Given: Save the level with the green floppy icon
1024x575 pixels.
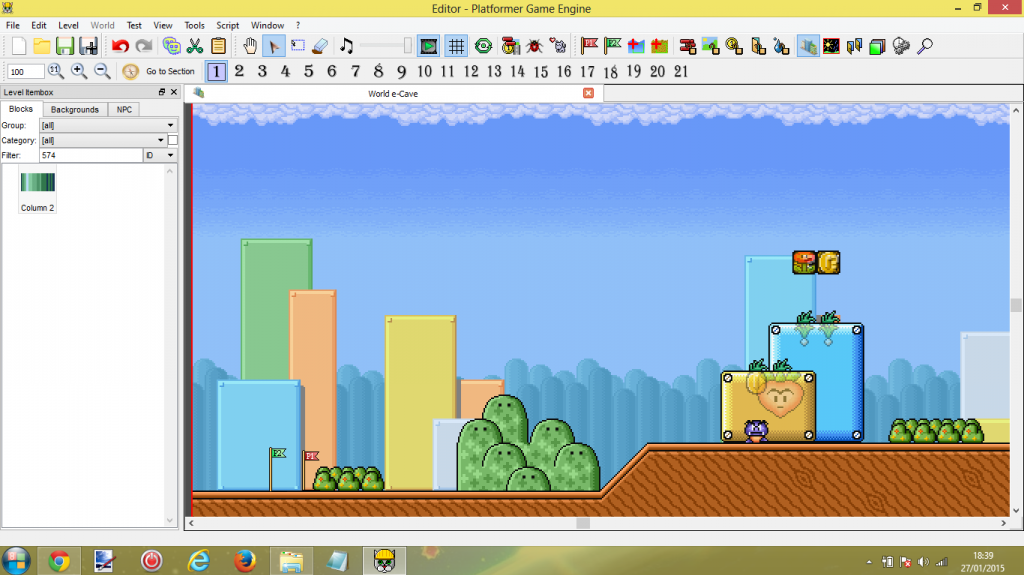Looking at the screenshot, I should [65, 46].
